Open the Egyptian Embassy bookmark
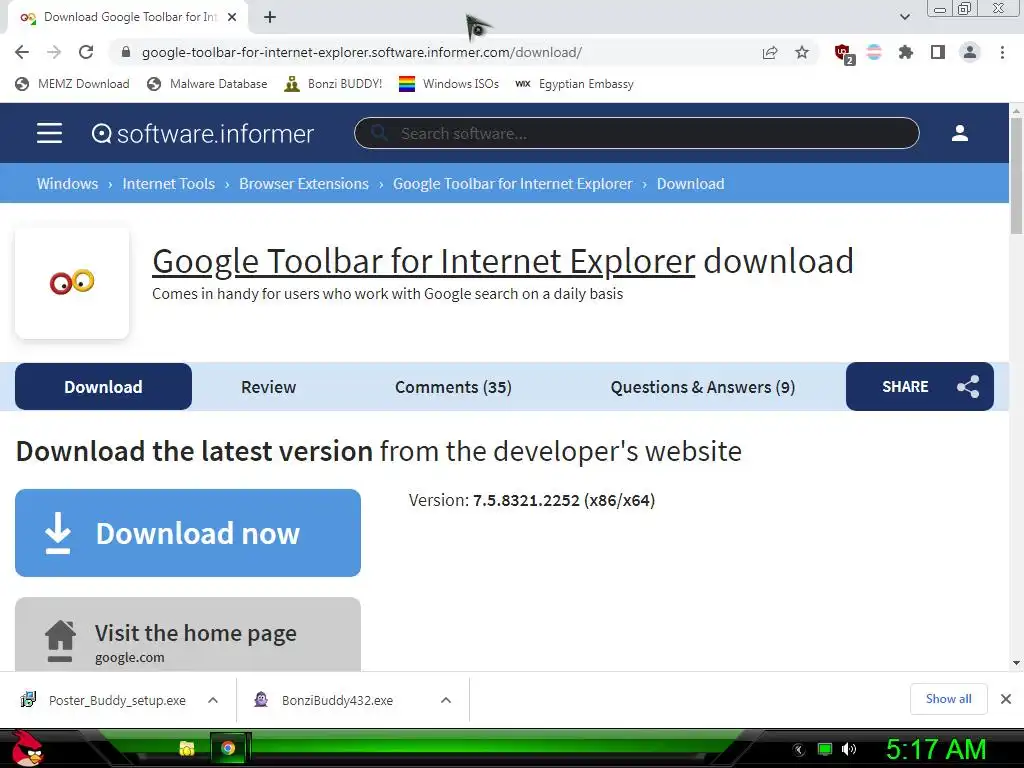Image resolution: width=1024 pixels, height=768 pixels. coord(574,84)
